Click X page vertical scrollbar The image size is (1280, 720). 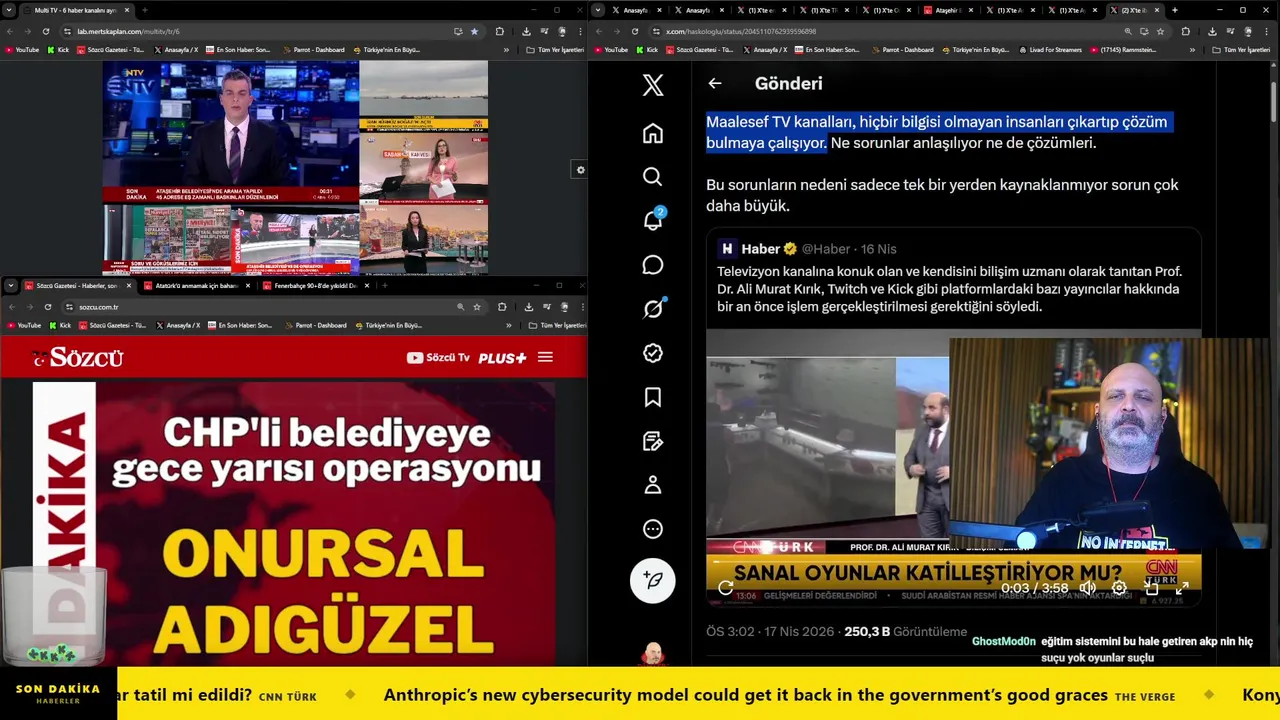click(1273, 100)
